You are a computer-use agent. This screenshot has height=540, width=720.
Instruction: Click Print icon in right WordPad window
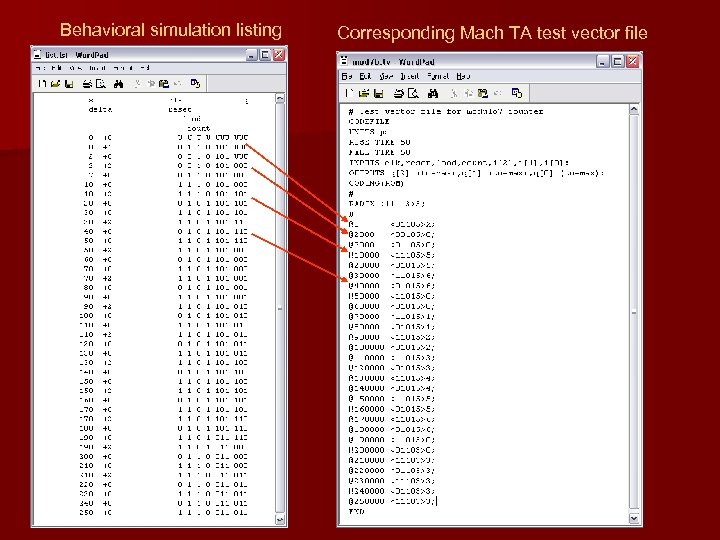tap(399, 94)
